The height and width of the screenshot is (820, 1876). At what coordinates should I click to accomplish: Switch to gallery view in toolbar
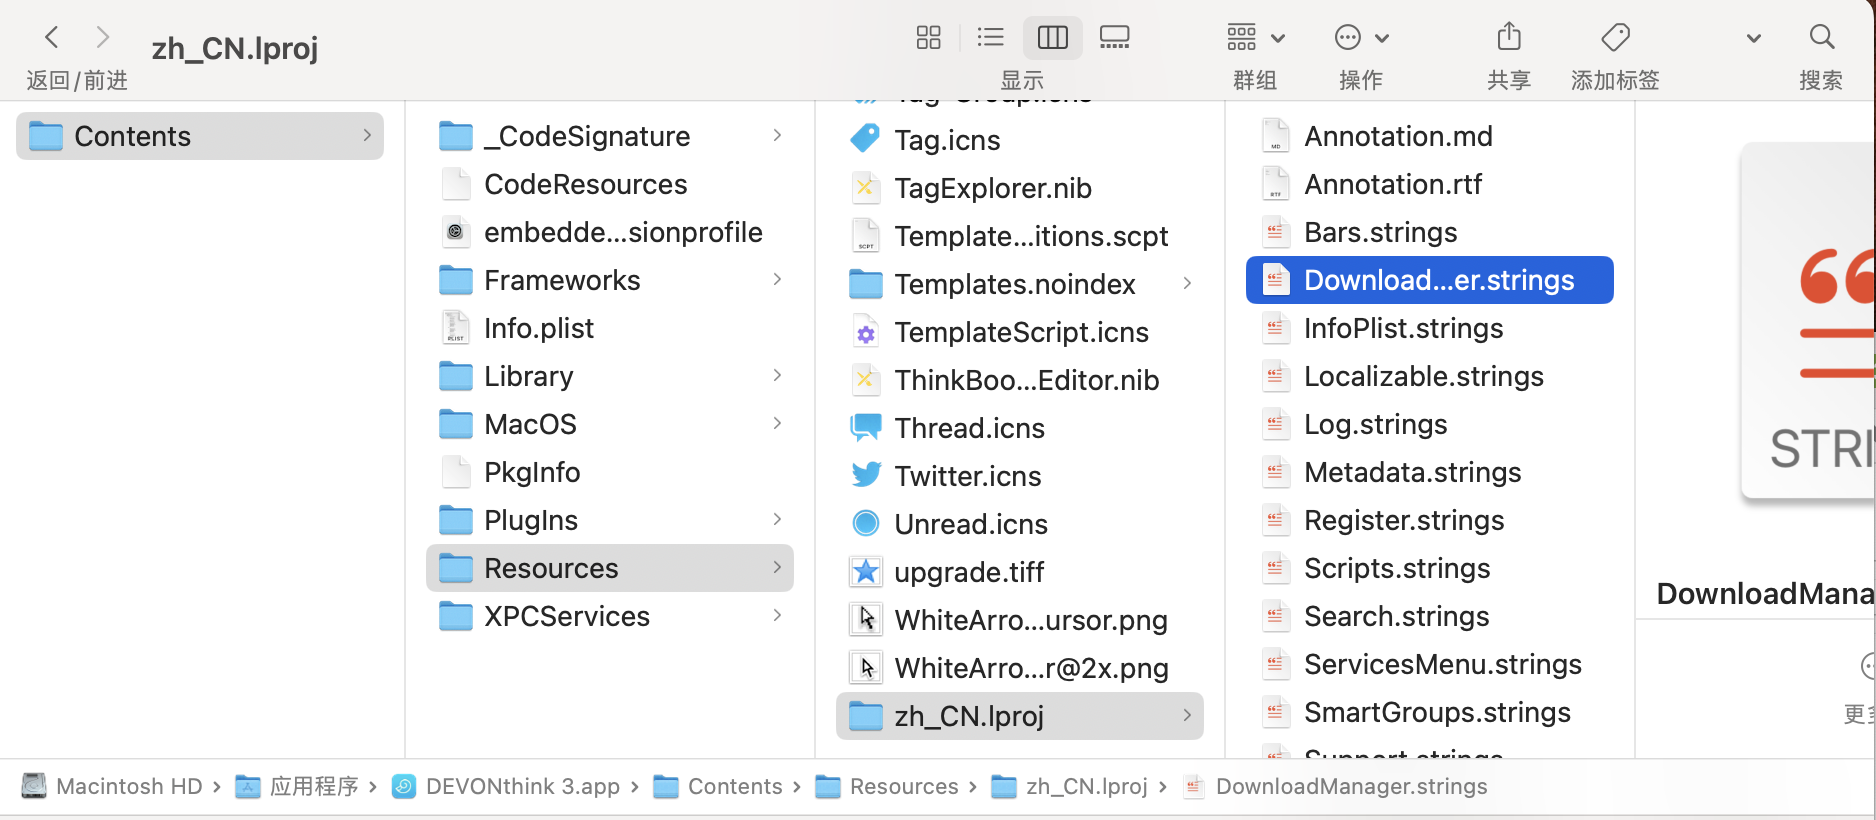coord(1114,38)
